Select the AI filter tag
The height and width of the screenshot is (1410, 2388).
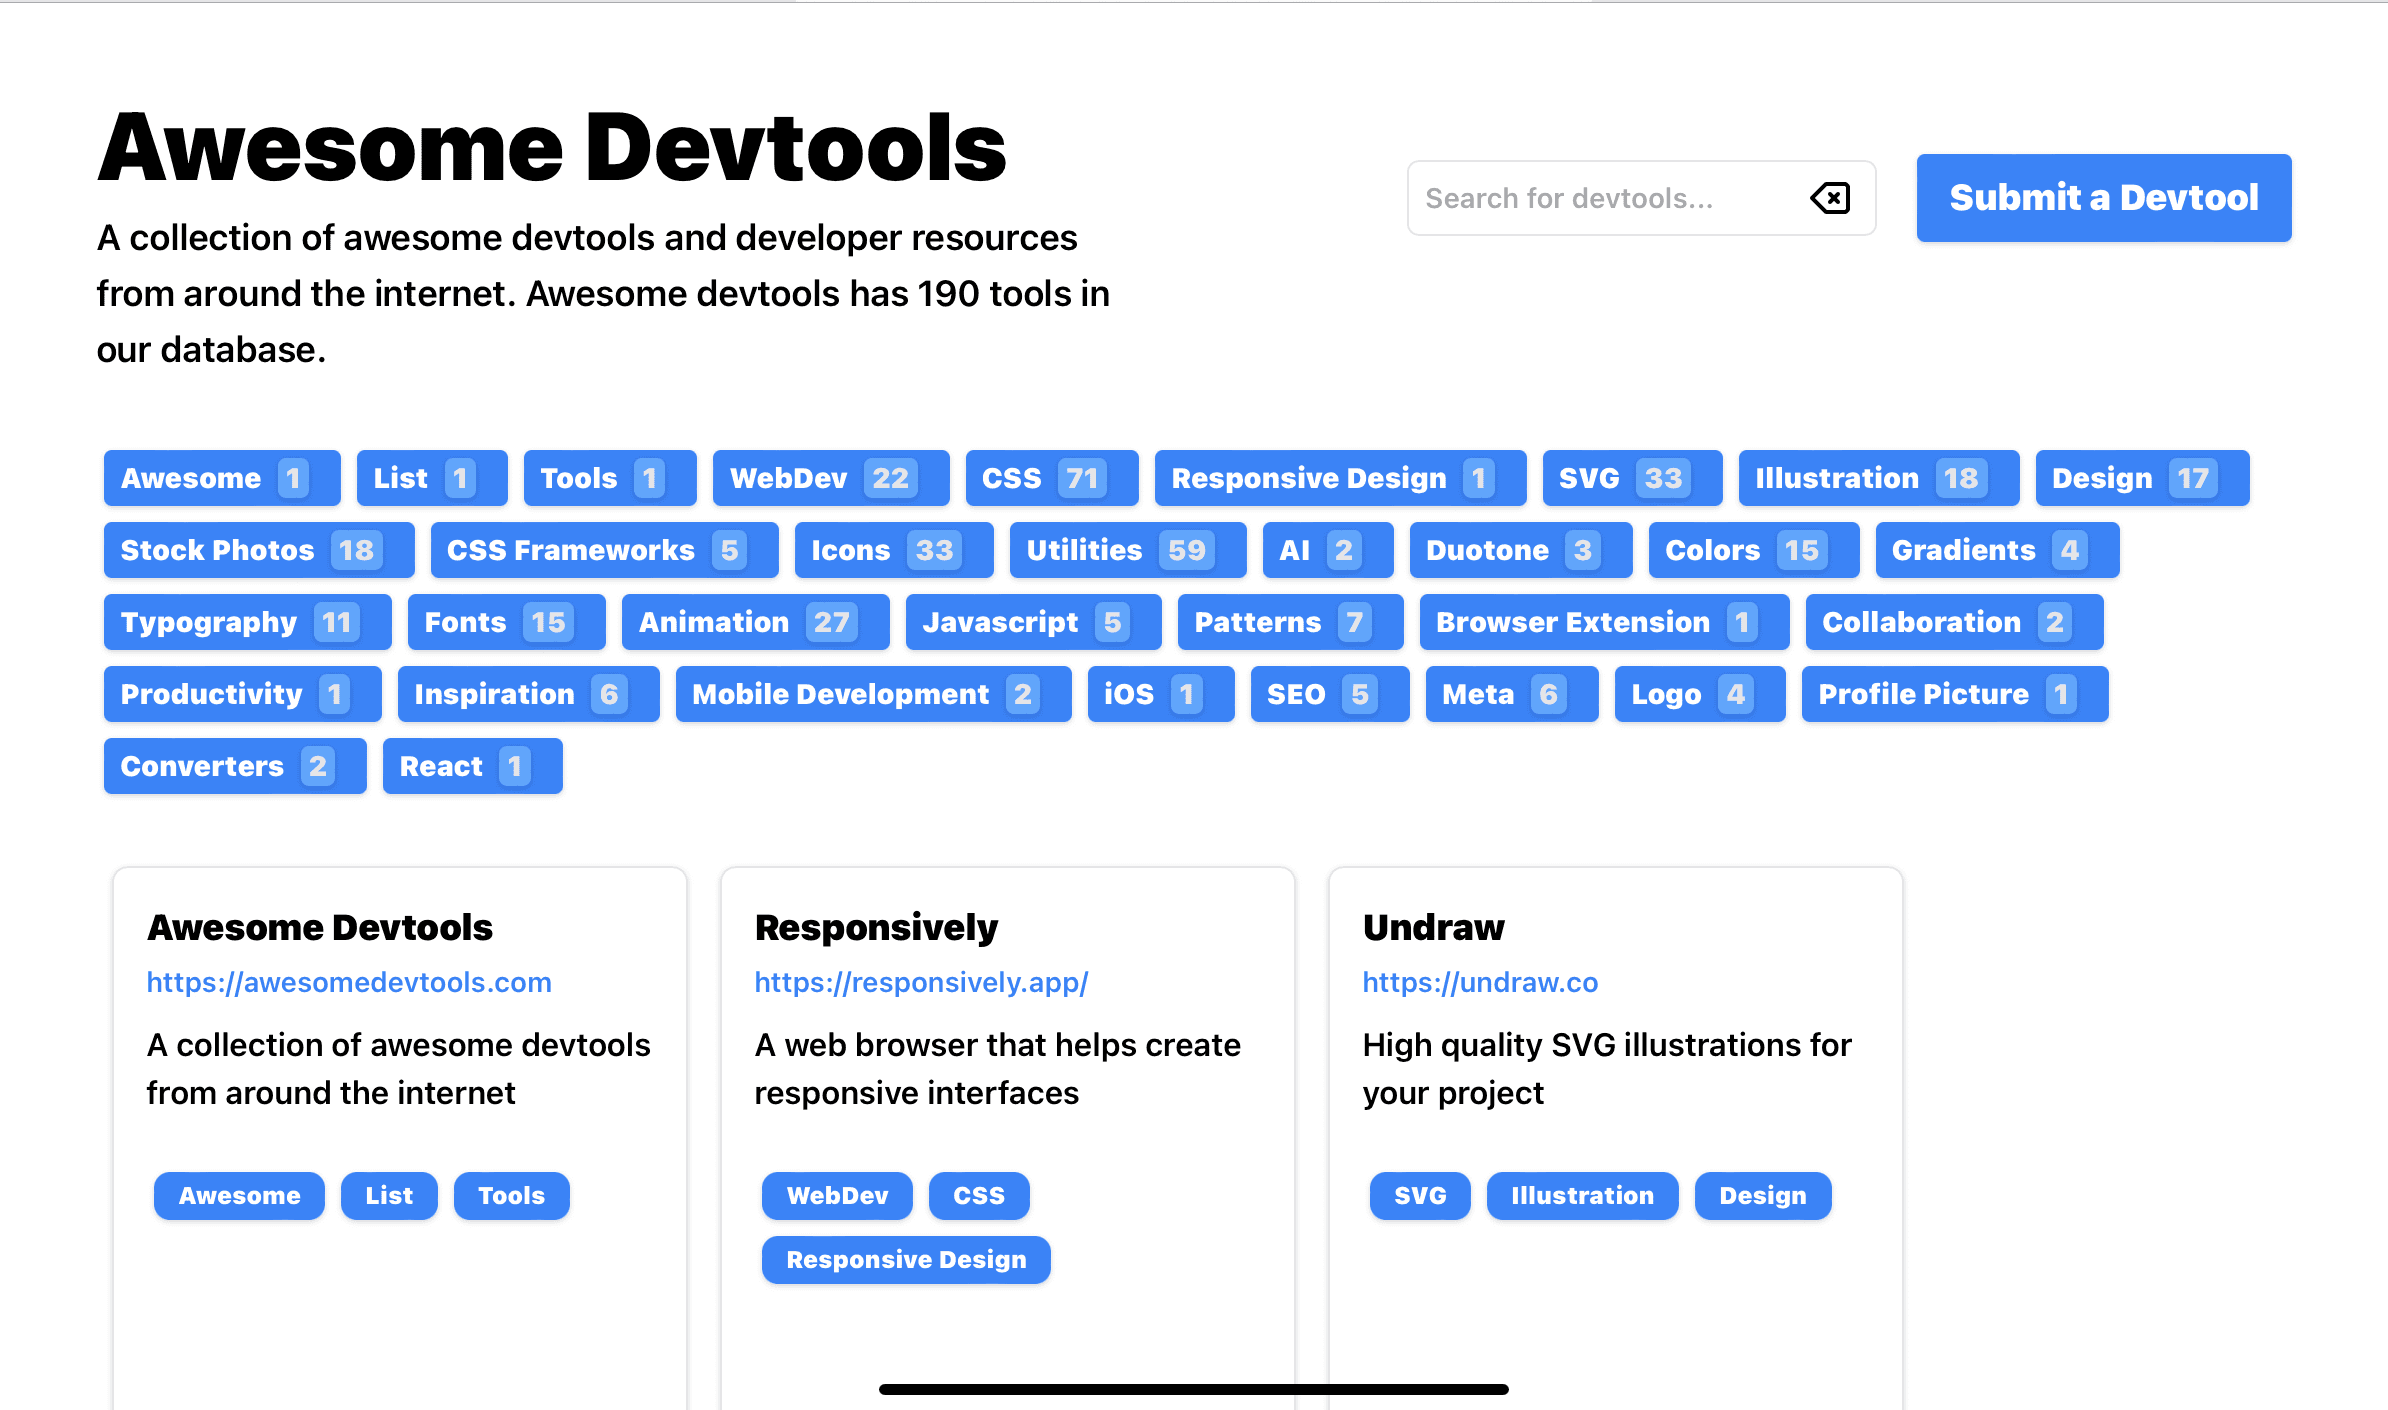(1328, 550)
